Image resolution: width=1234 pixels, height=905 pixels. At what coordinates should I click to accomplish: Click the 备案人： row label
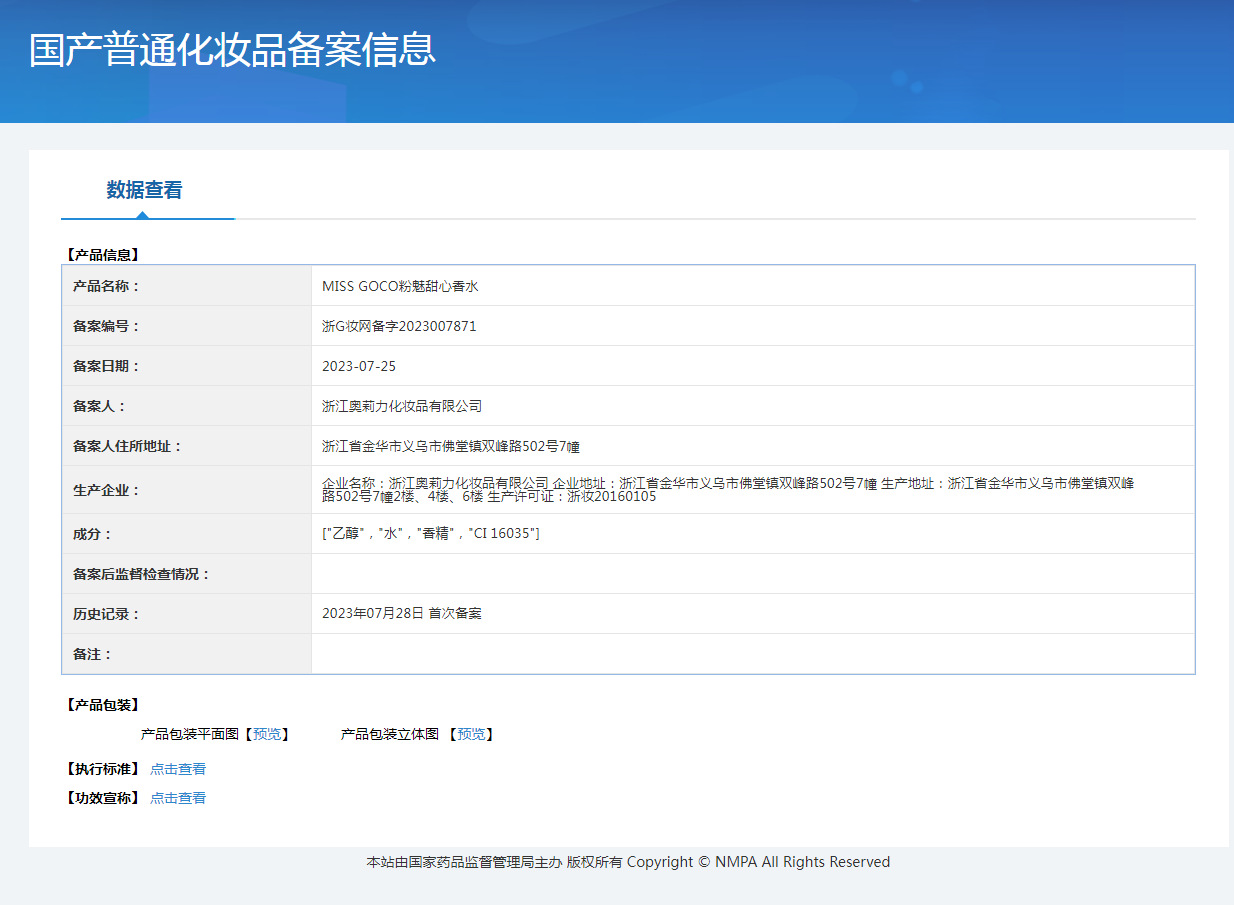point(100,406)
